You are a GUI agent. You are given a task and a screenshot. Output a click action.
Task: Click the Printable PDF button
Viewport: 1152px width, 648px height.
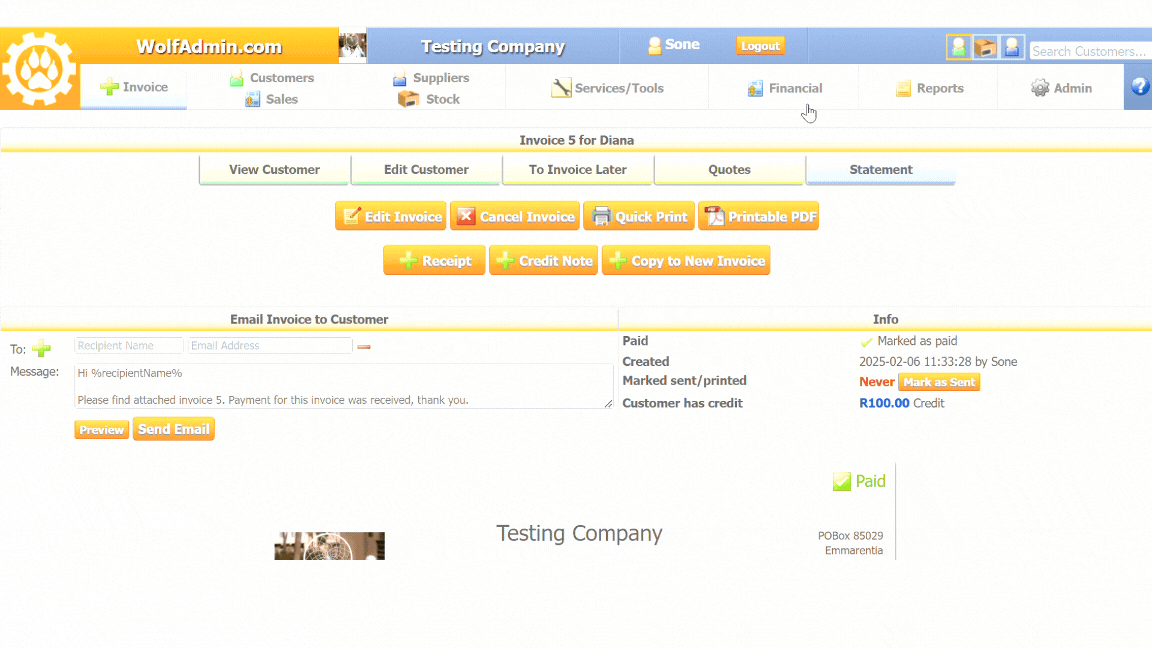759,216
